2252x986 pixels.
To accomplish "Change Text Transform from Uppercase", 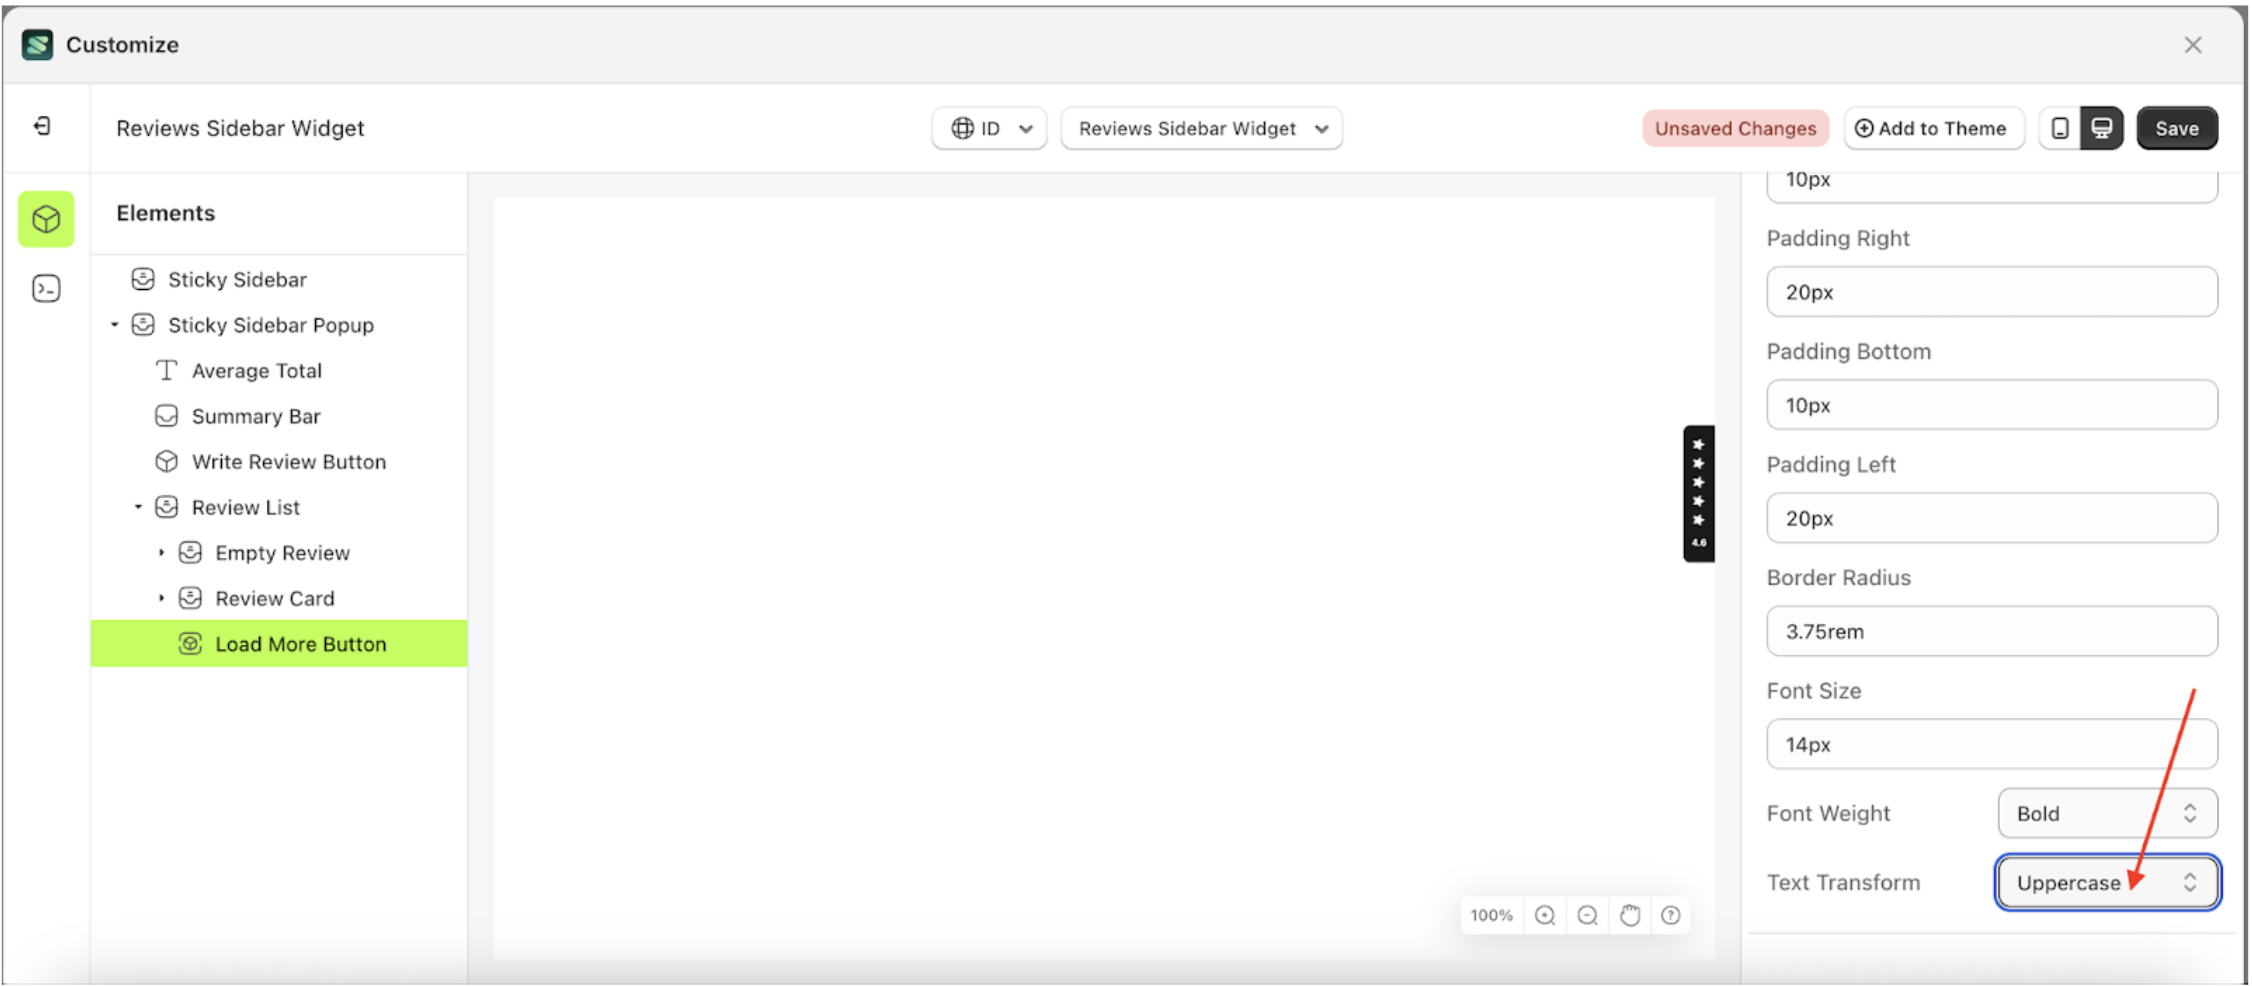I will 2106,882.
